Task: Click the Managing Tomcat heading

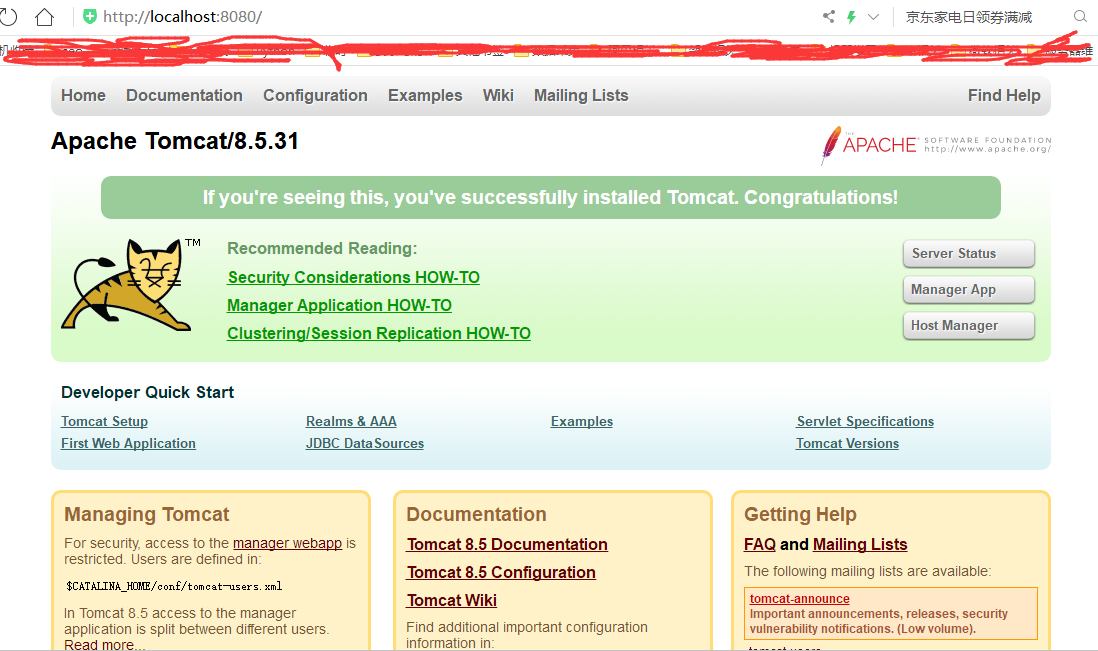Action: click(147, 514)
